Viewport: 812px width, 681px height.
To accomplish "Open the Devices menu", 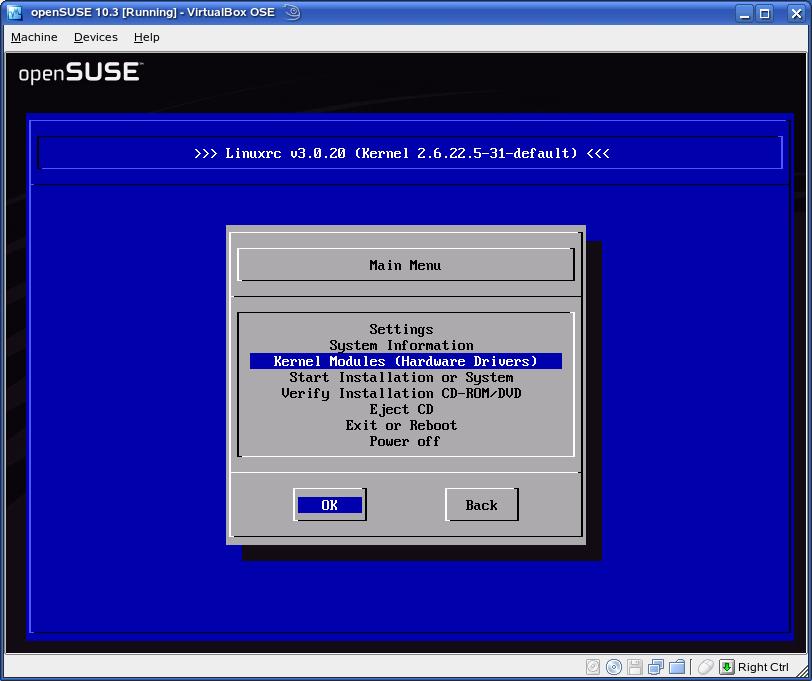I will (96, 37).
